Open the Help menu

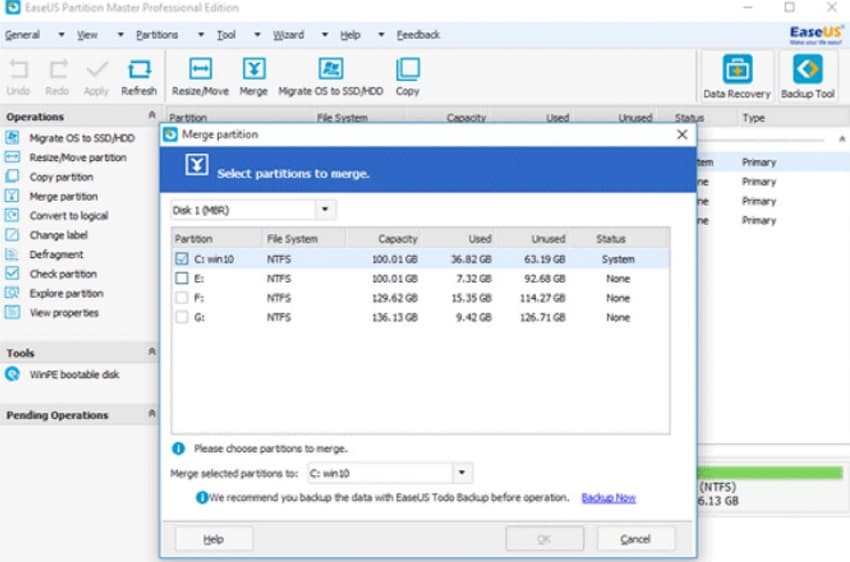pyautogui.click(x=350, y=35)
